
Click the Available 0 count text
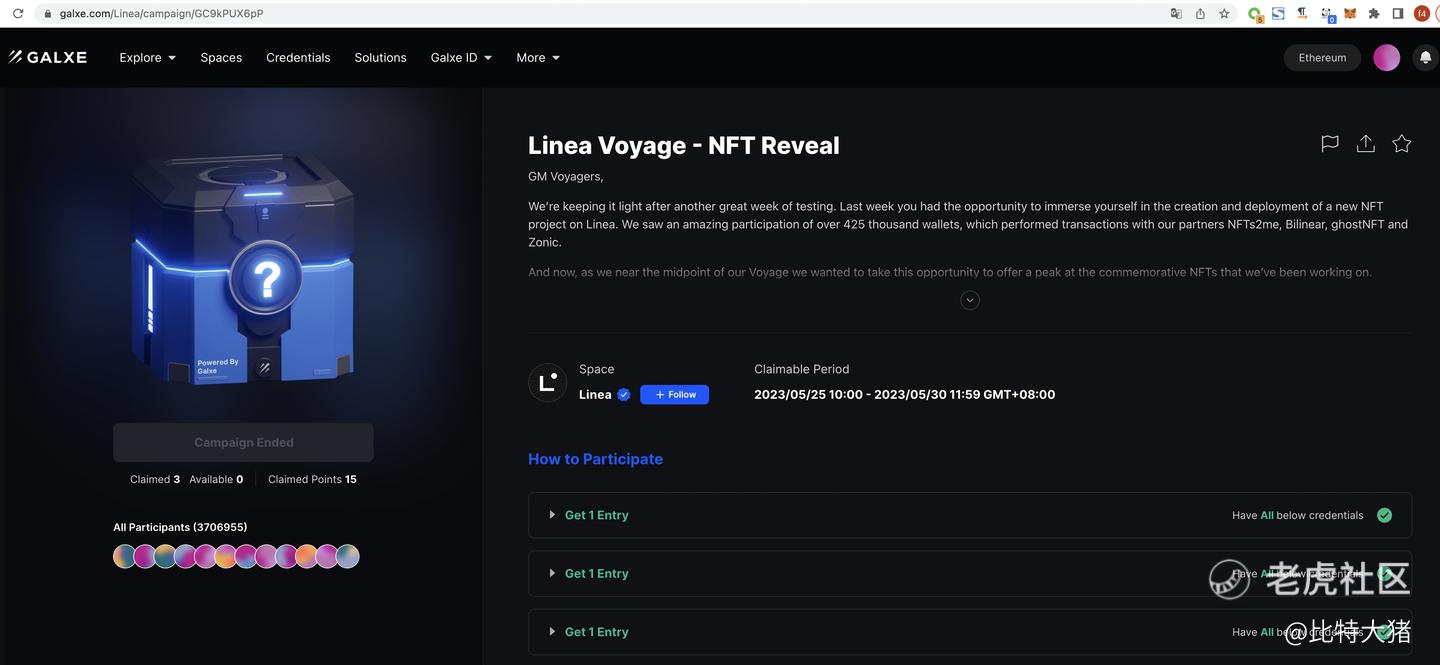coord(216,480)
